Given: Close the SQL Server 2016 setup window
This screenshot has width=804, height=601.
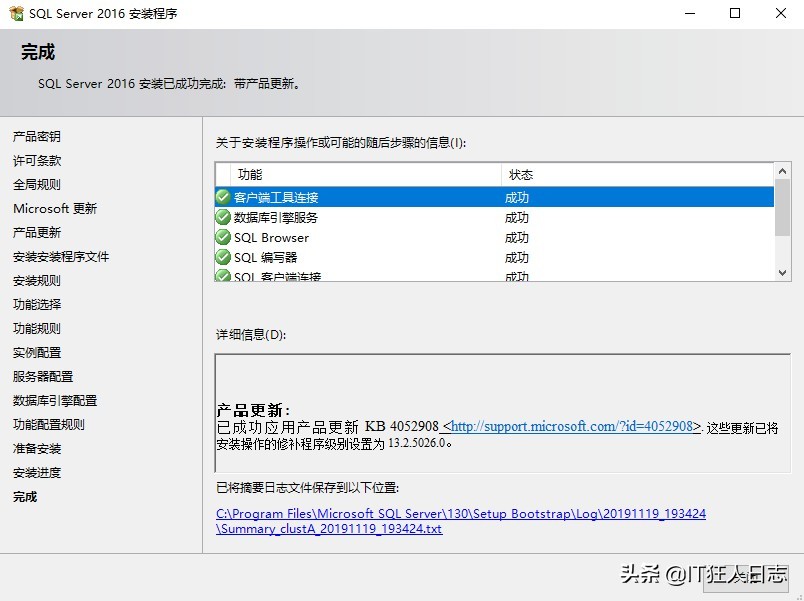Looking at the screenshot, I should (x=780, y=13).
